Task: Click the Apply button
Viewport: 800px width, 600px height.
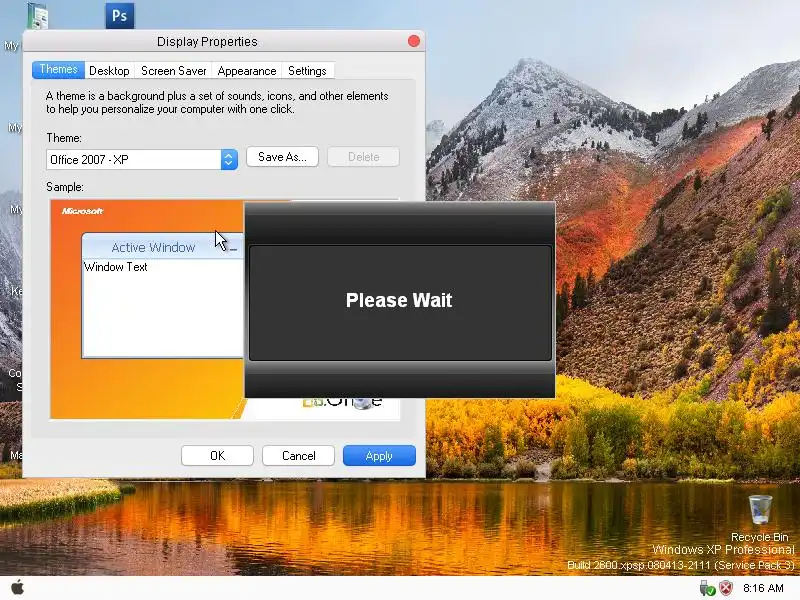Action: click(379, 455)
